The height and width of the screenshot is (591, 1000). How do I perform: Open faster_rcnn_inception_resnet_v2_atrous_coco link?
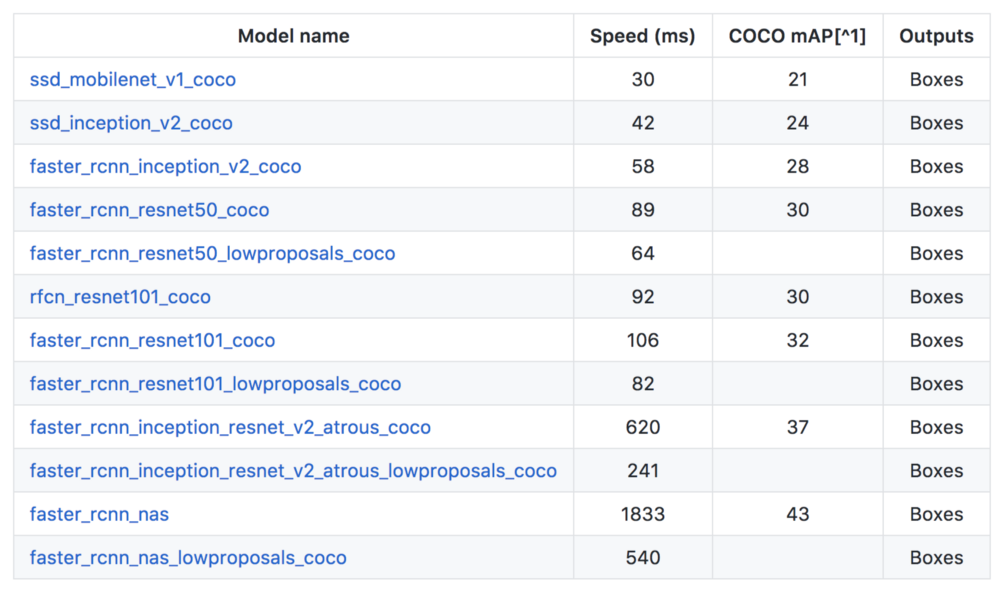230,428
